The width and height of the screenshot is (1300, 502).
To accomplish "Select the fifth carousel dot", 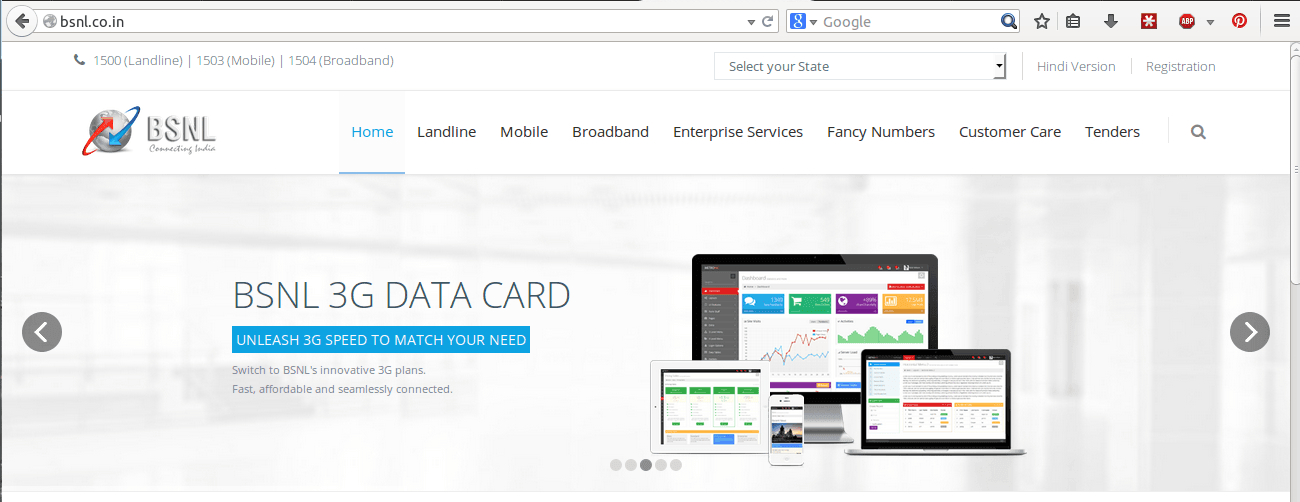I will point(676,465).
